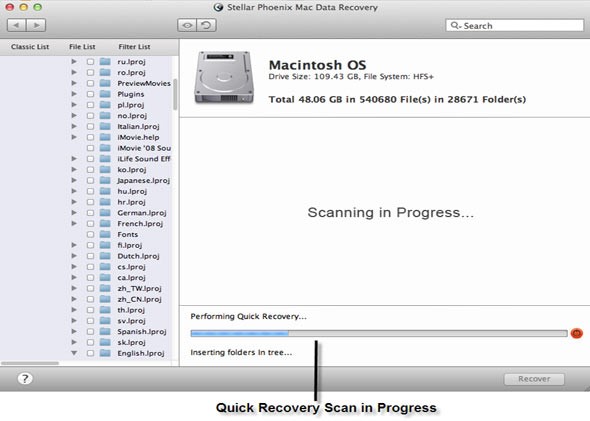Screen dimensions: 590x421
Task: Click the Macintosh OS hard drive icon
Action: coord(224,77)
